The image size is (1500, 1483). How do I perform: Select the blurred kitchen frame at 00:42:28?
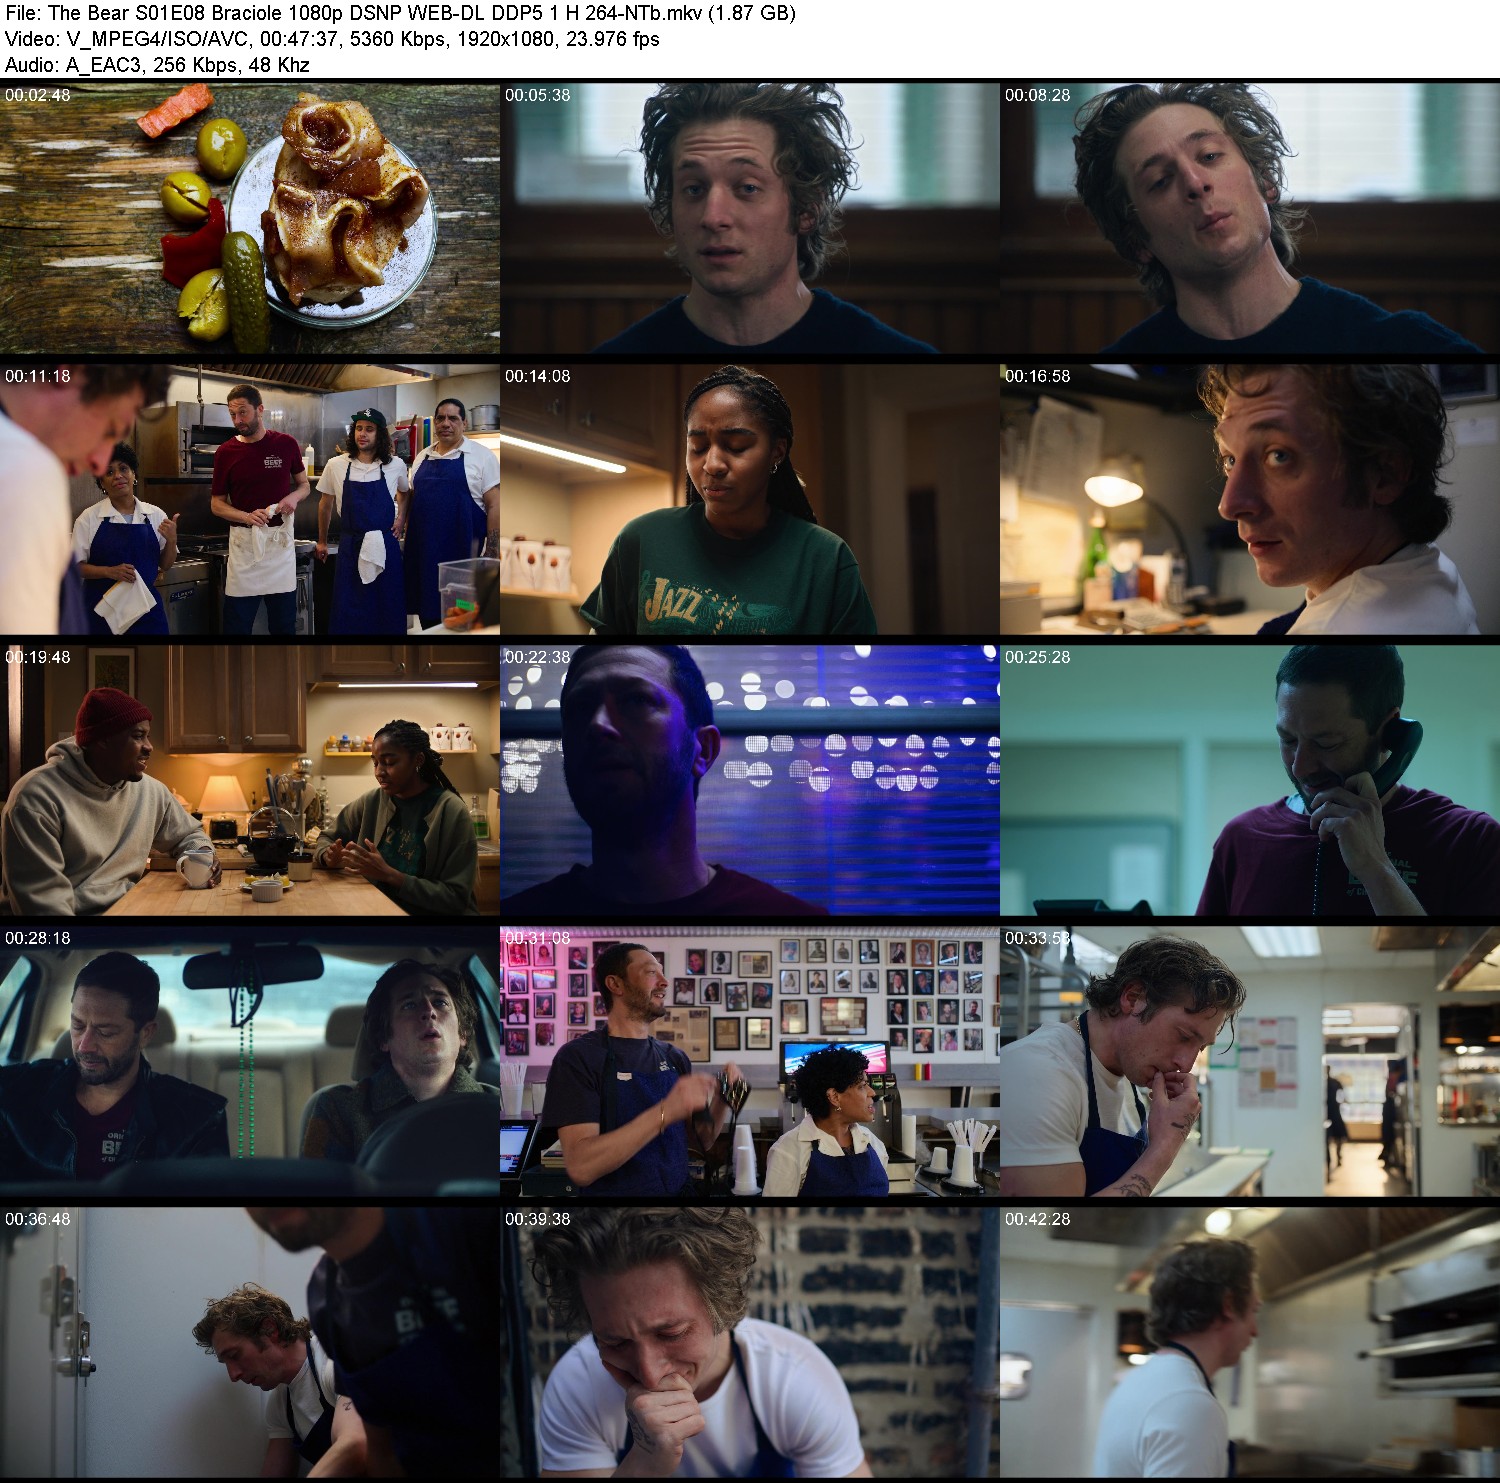[1250, 1342]
